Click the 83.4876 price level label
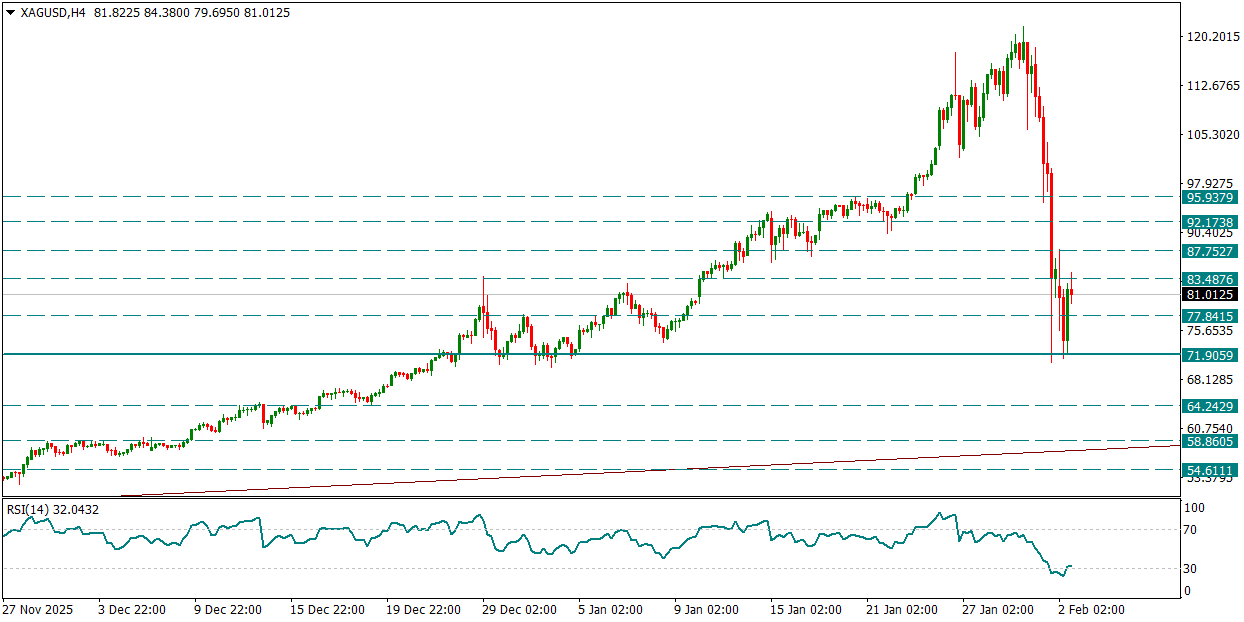 click(x=1211, y=279)
